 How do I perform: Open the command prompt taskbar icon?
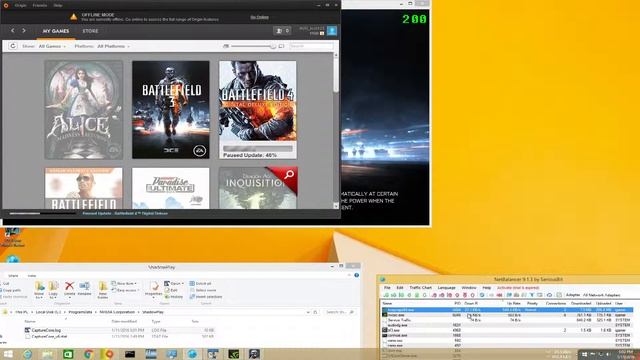click(x=130, y=354)
